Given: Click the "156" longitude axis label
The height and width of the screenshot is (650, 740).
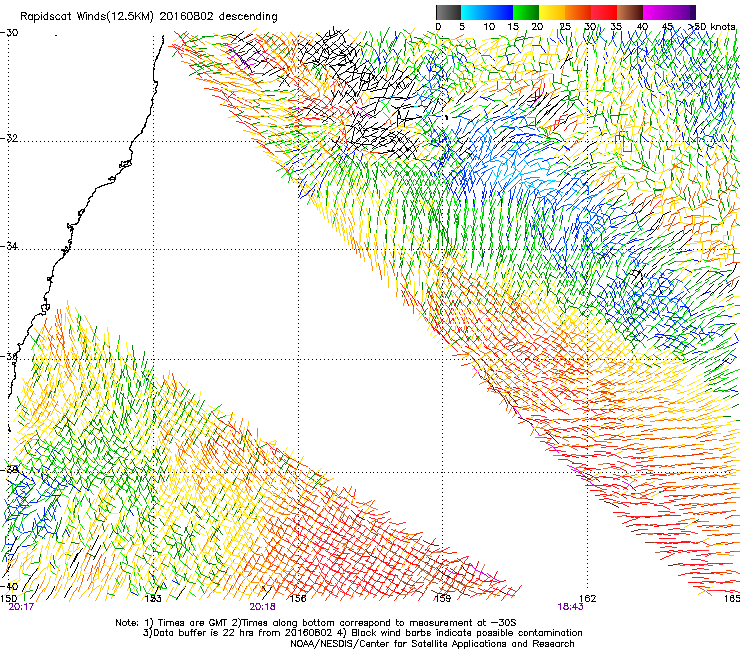Looking at the screenshot, I should (x=298, y=599).
